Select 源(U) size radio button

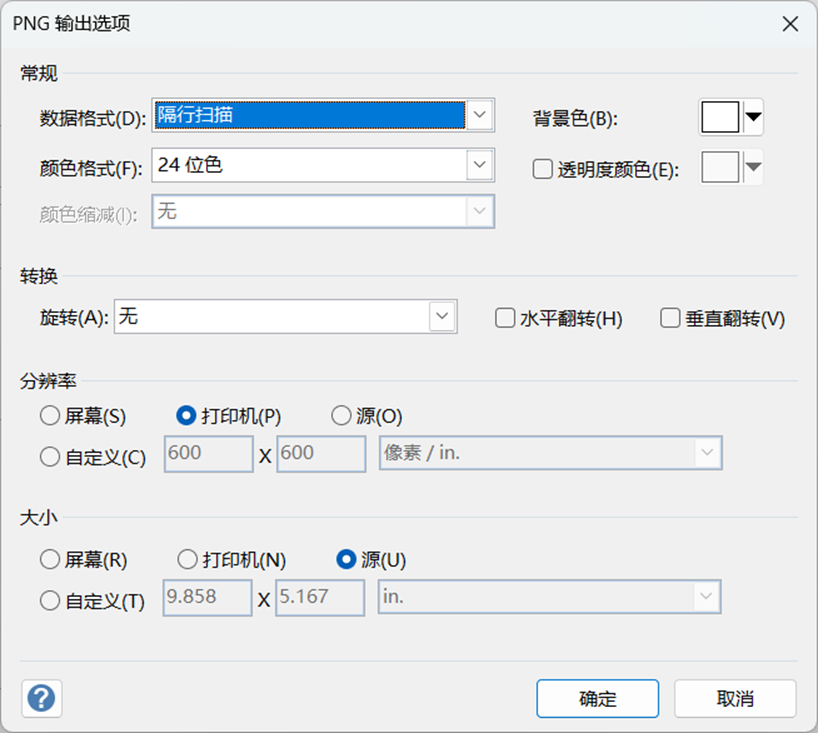point(347,560)
